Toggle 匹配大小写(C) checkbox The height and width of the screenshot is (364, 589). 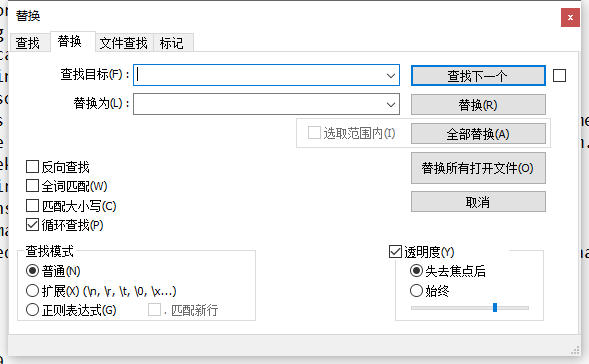pos(32,206)
